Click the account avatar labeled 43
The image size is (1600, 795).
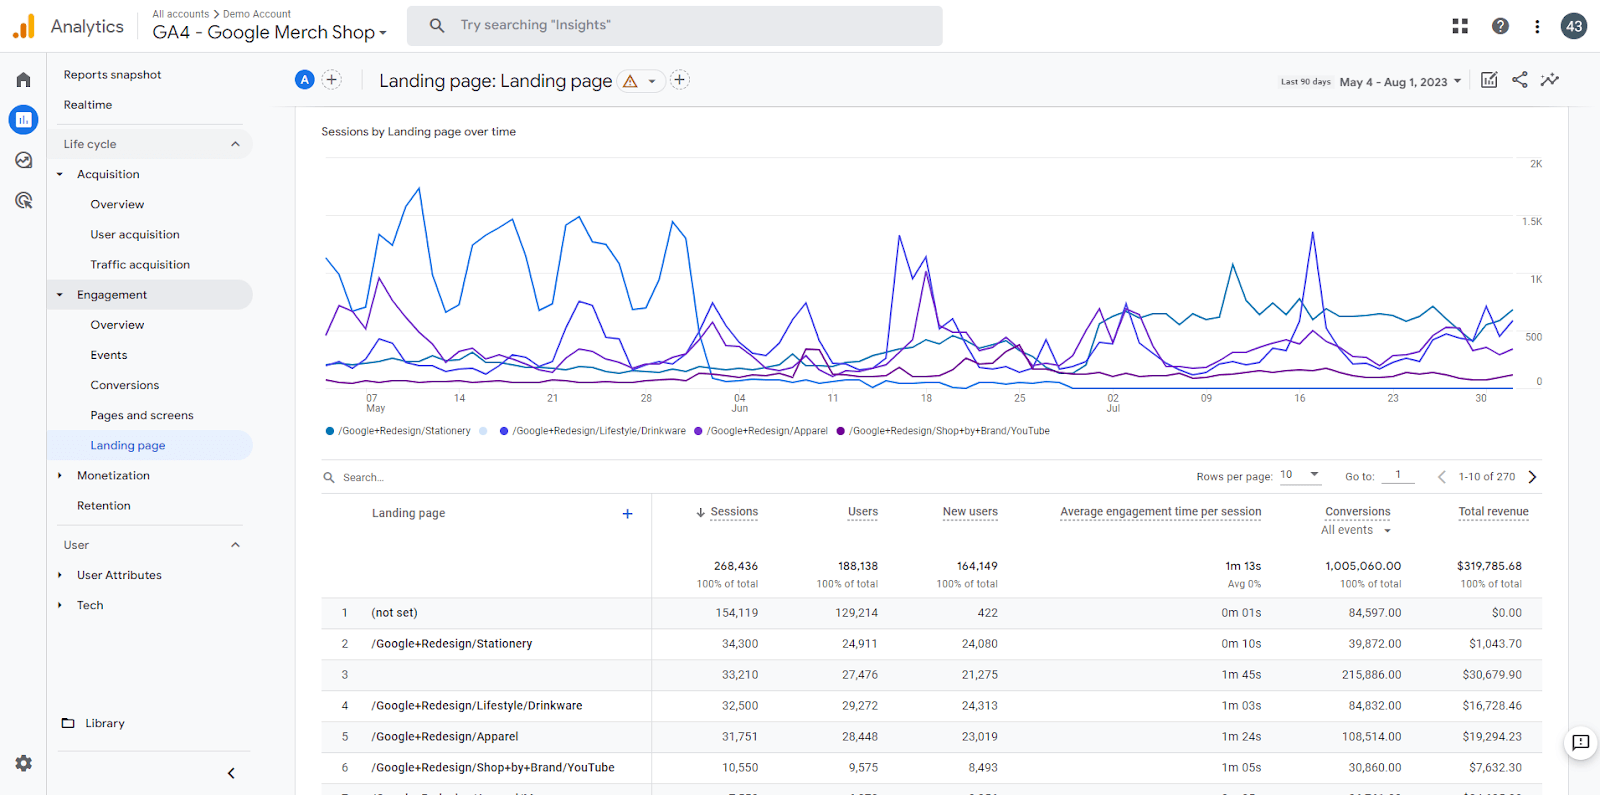coord(1574,26)
